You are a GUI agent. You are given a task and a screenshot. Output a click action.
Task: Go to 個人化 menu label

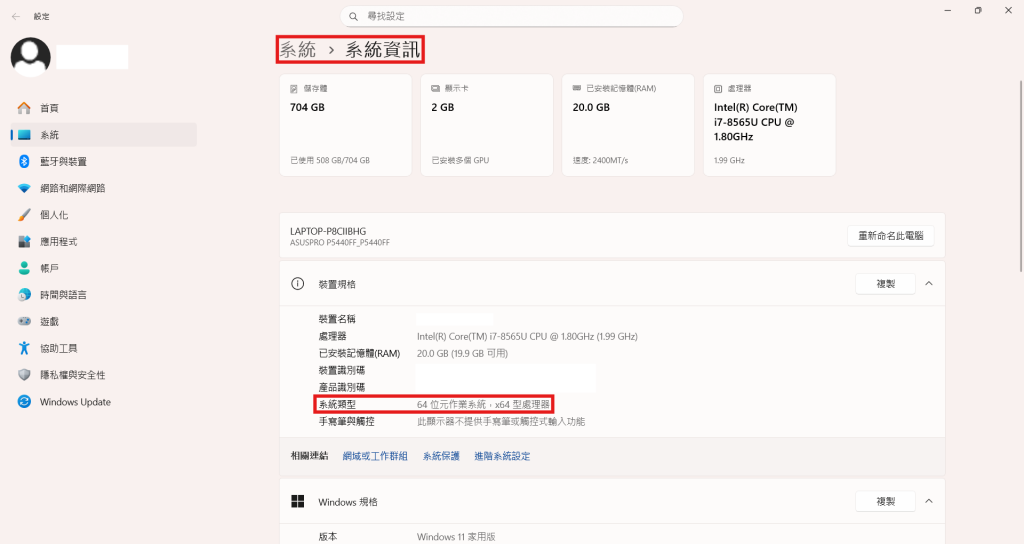(x=54, y=215)
